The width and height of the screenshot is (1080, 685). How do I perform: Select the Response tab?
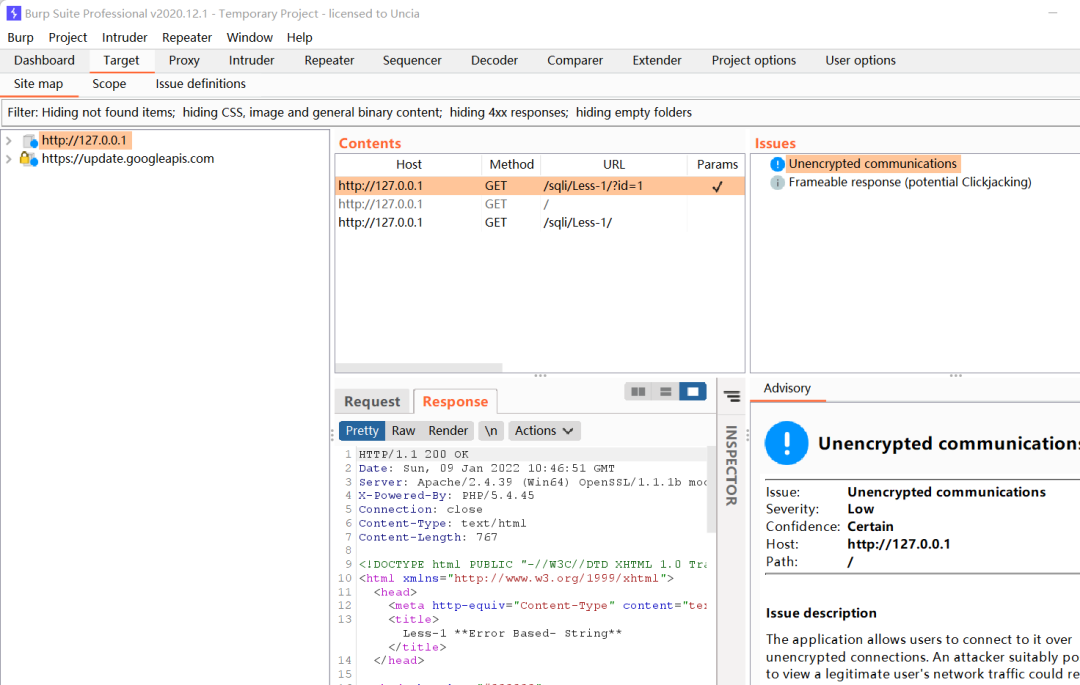(x=455, y=401)
